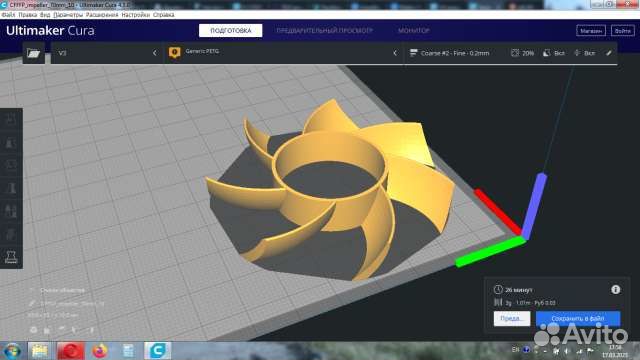This screenshot has width=640, height=360.
Task: Click the info icon in slice summary
Action: tap(616, 289)
